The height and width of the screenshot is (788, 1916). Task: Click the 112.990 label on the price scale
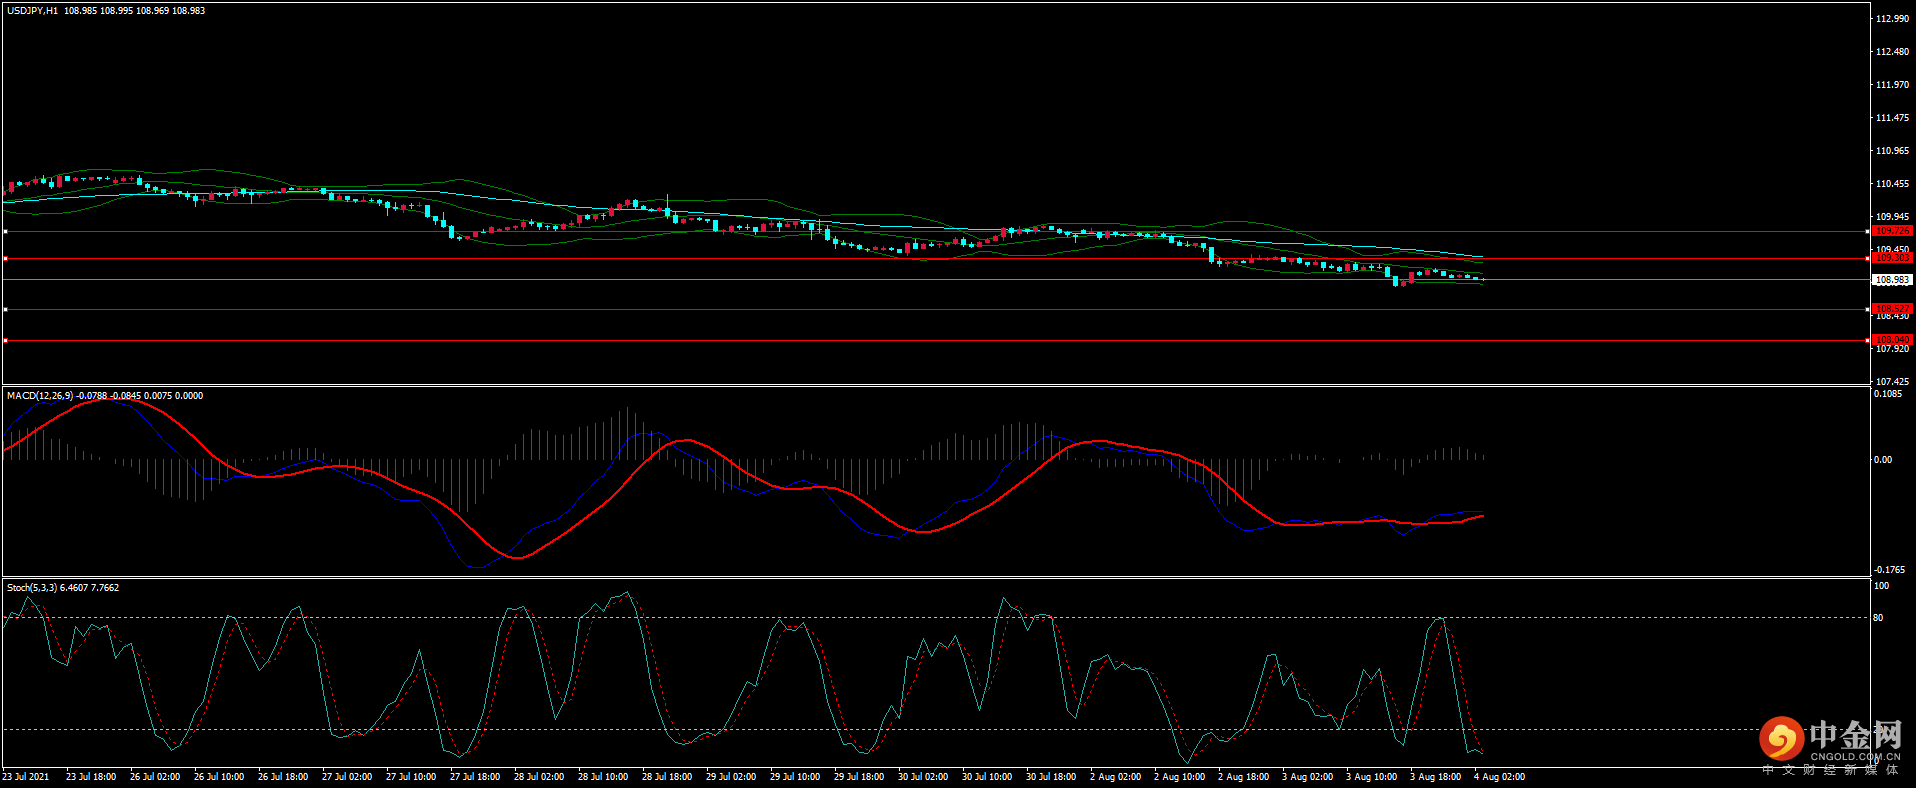pyautogui.click(x=1892, y=19)
